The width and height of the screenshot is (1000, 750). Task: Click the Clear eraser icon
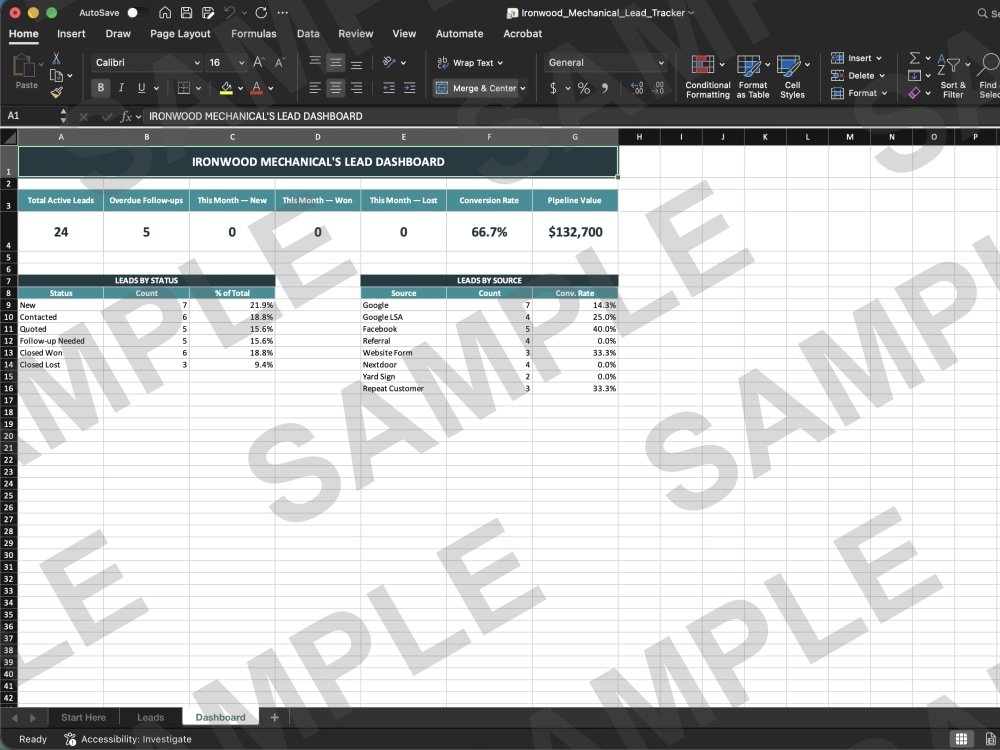(915, 93)
